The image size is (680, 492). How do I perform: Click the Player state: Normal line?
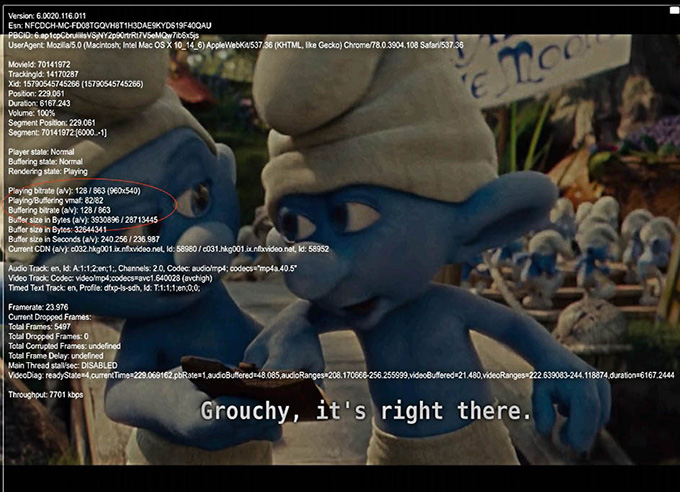tap(41, 152)
